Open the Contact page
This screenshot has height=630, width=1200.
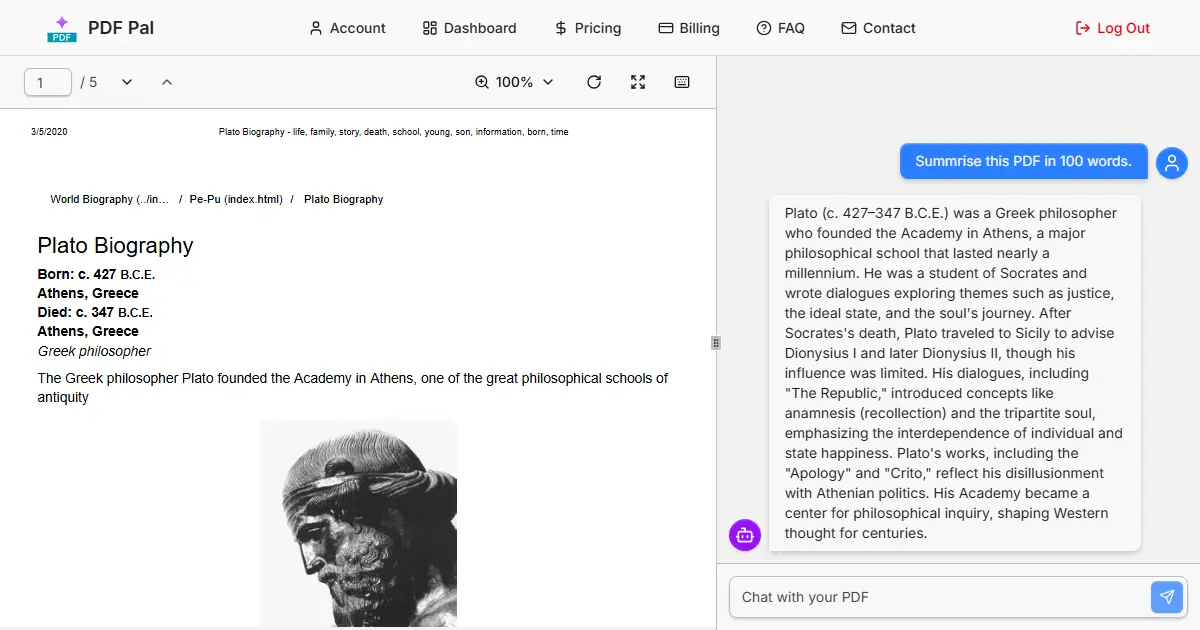[878, 28]
